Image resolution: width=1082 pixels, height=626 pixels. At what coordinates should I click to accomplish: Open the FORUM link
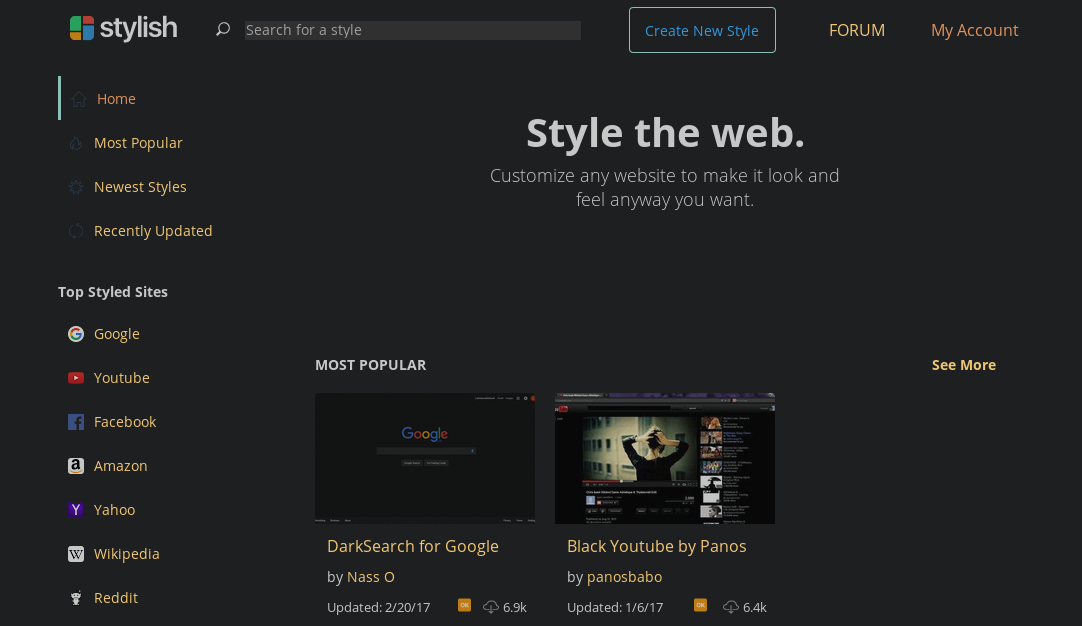click(856, 30)
